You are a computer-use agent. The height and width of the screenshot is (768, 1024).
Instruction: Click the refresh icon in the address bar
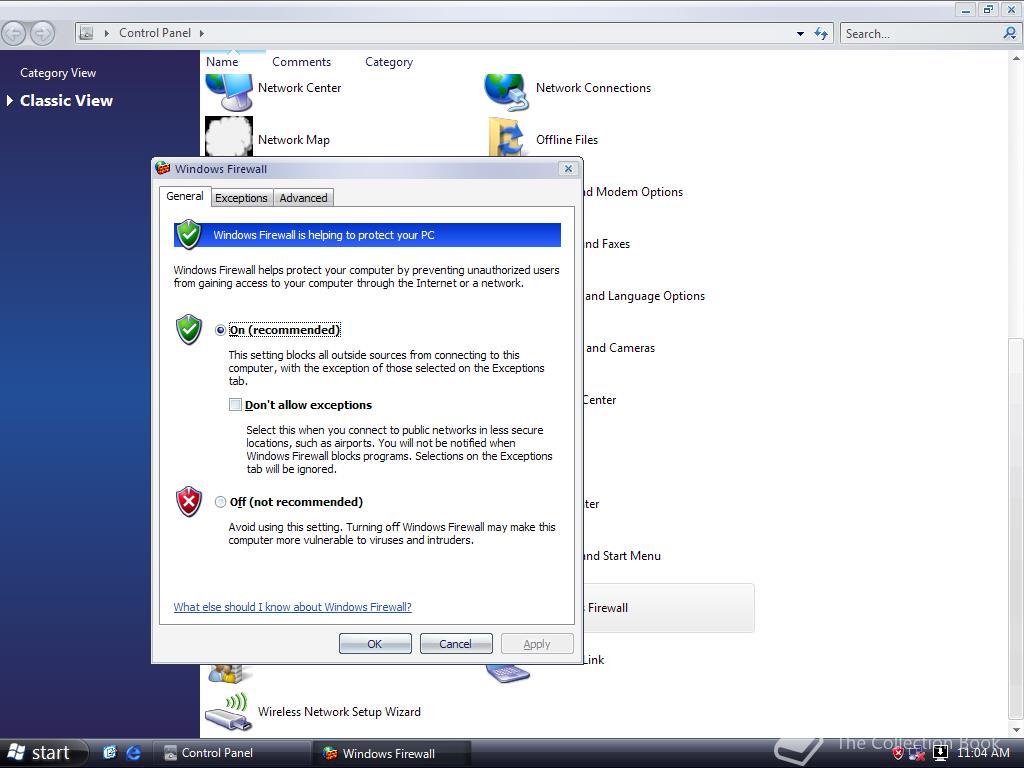[821, 33]
